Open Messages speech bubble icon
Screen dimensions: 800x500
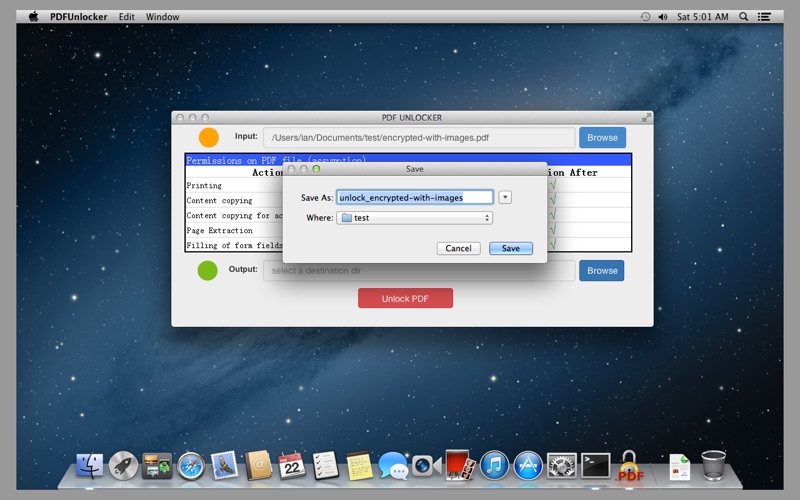393,466
